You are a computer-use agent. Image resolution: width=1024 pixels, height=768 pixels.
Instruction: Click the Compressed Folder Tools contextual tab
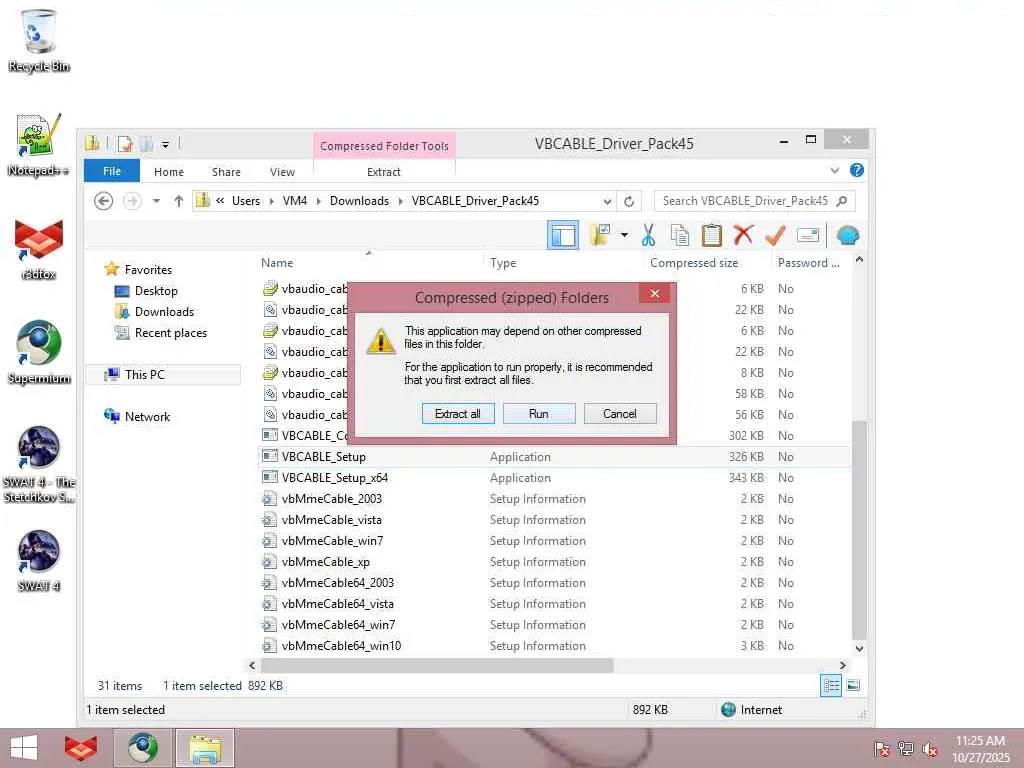click(384, 146)
